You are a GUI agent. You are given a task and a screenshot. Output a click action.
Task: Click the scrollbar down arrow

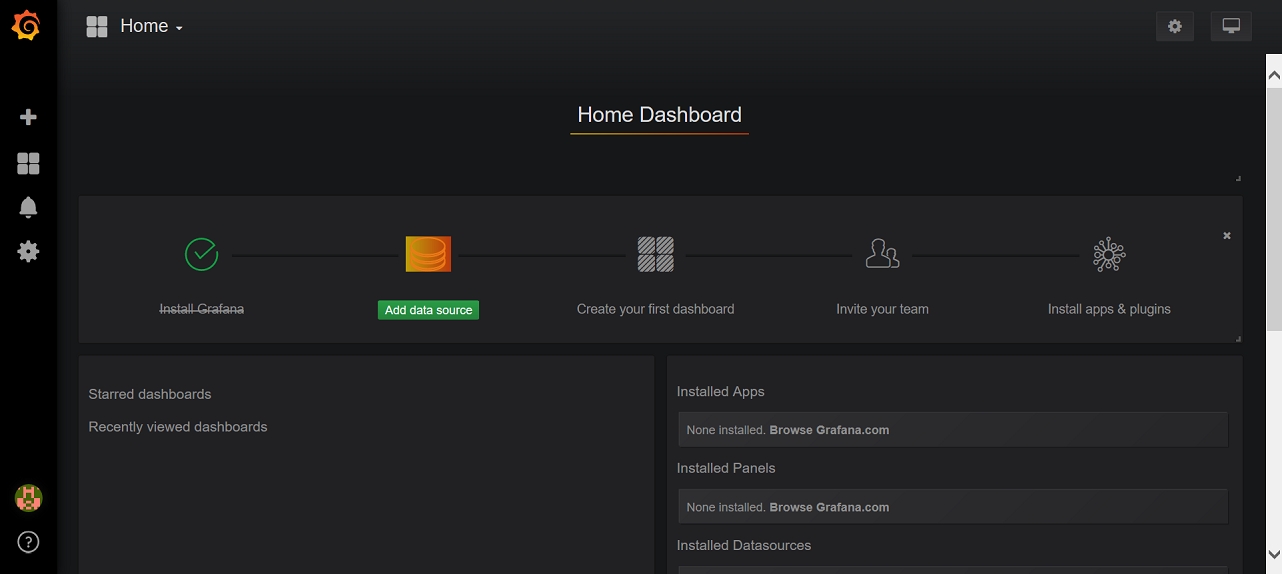(x=1274, y=553)
